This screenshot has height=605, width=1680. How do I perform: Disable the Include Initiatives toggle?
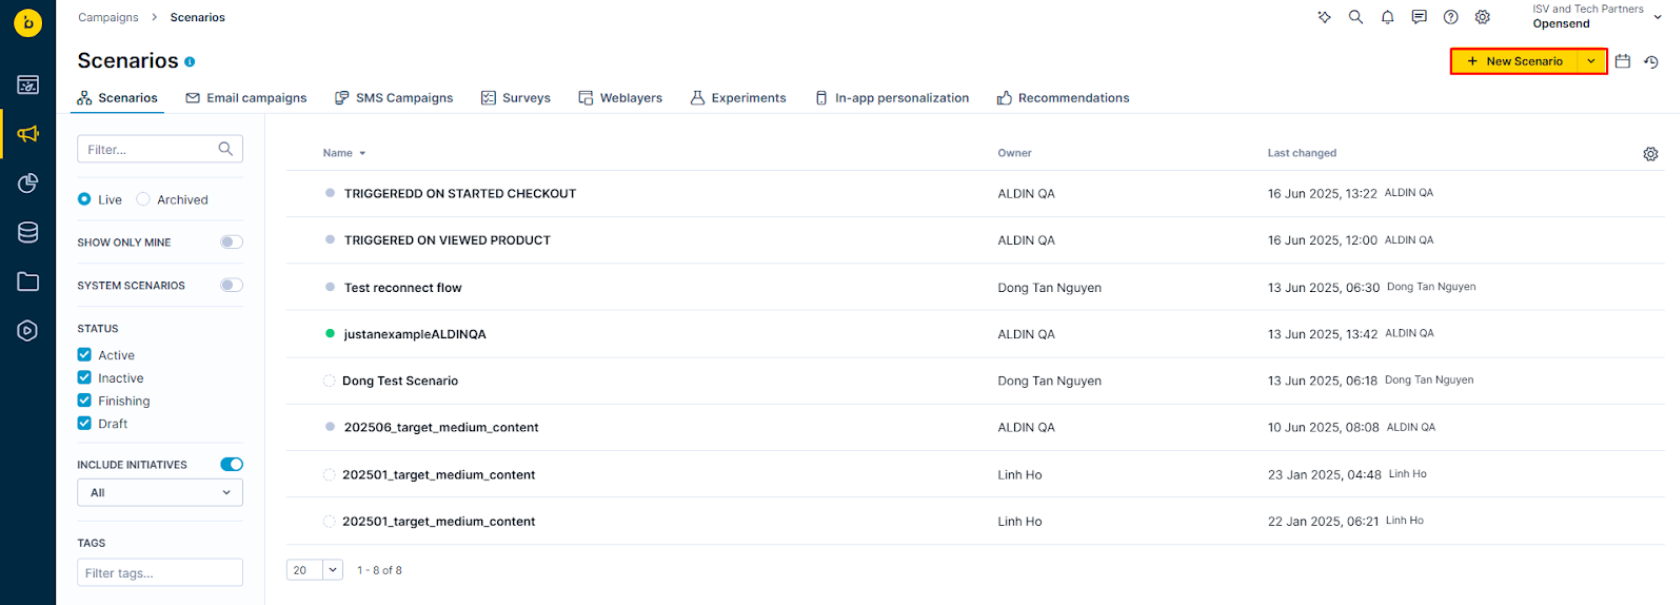coord(231,464)
